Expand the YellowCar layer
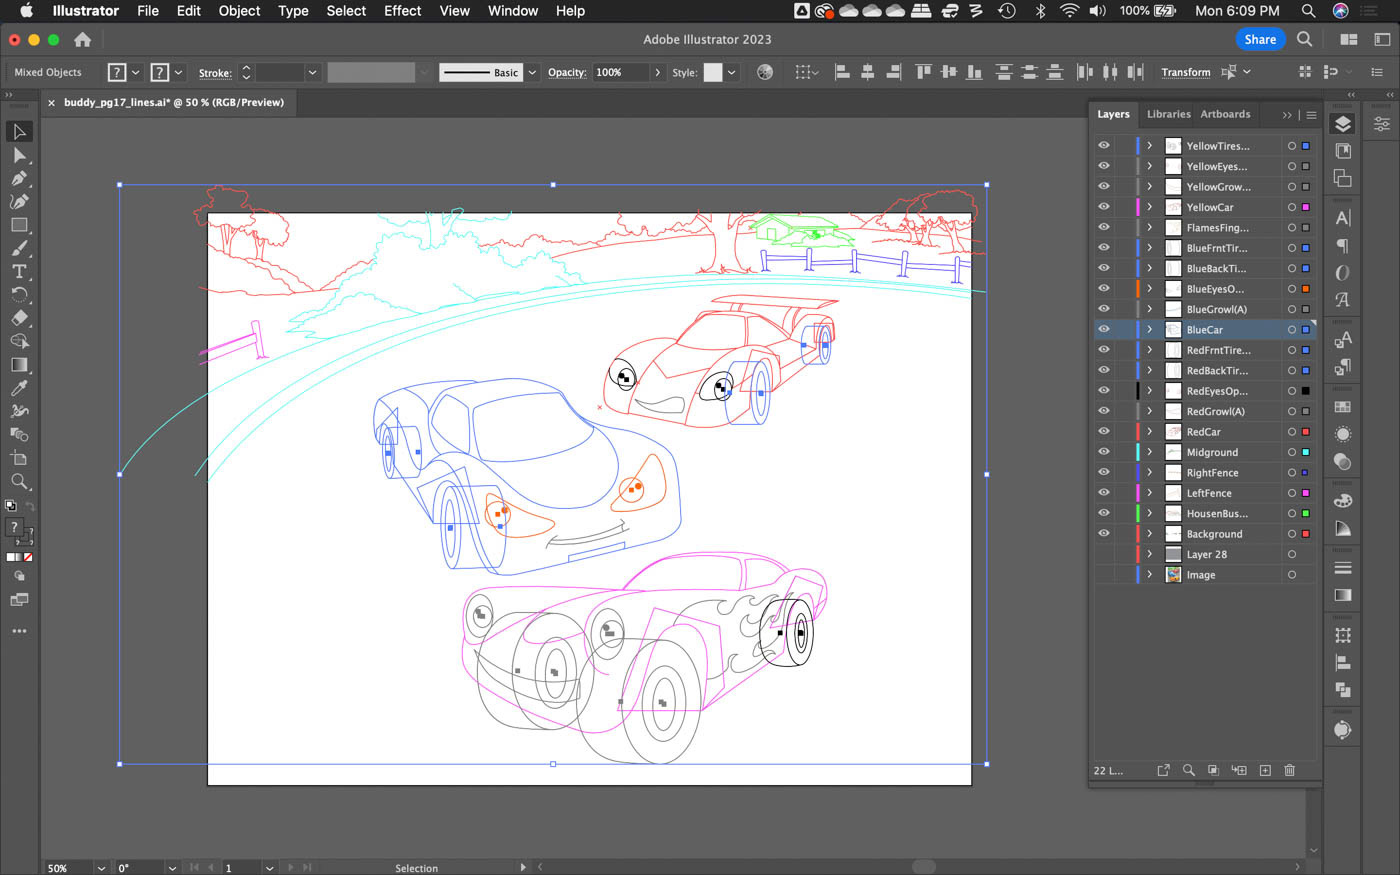The image size is (1400, 875). click(x=1150, y=207)
